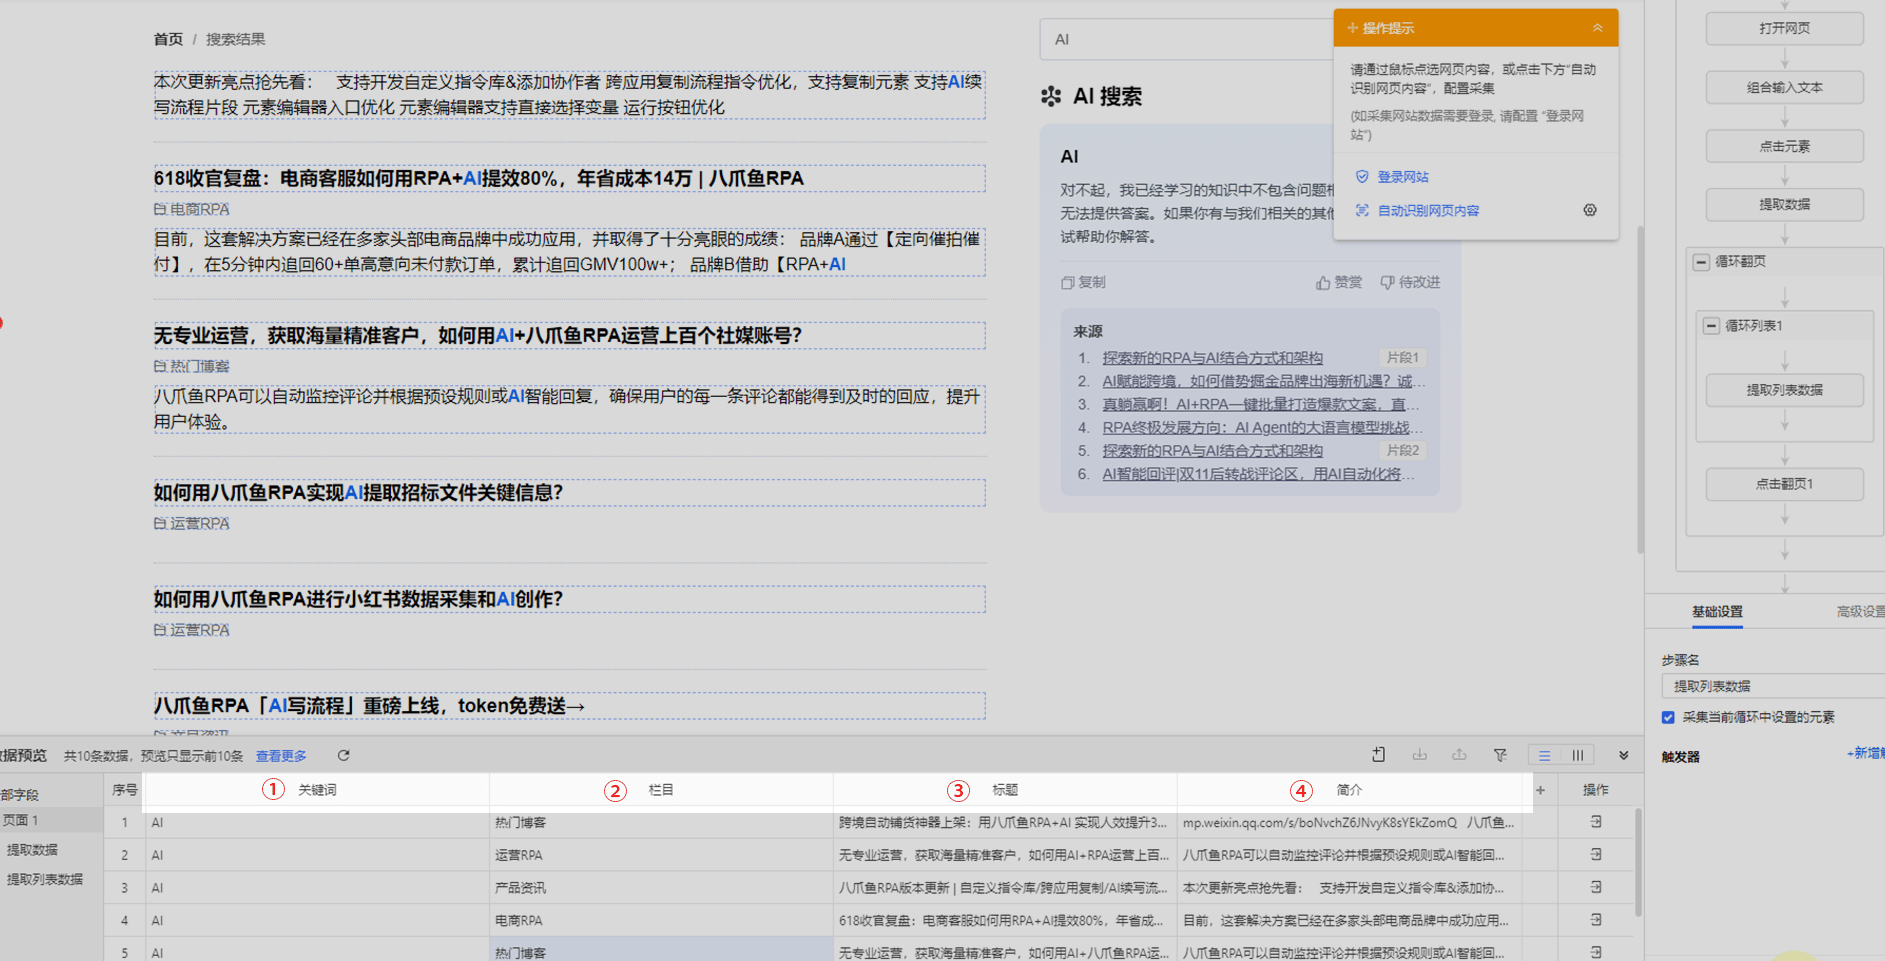This screenshot has width=1885, height=961.
Task: Select 提取列表数据 in left field list
Action: (45, 880)
